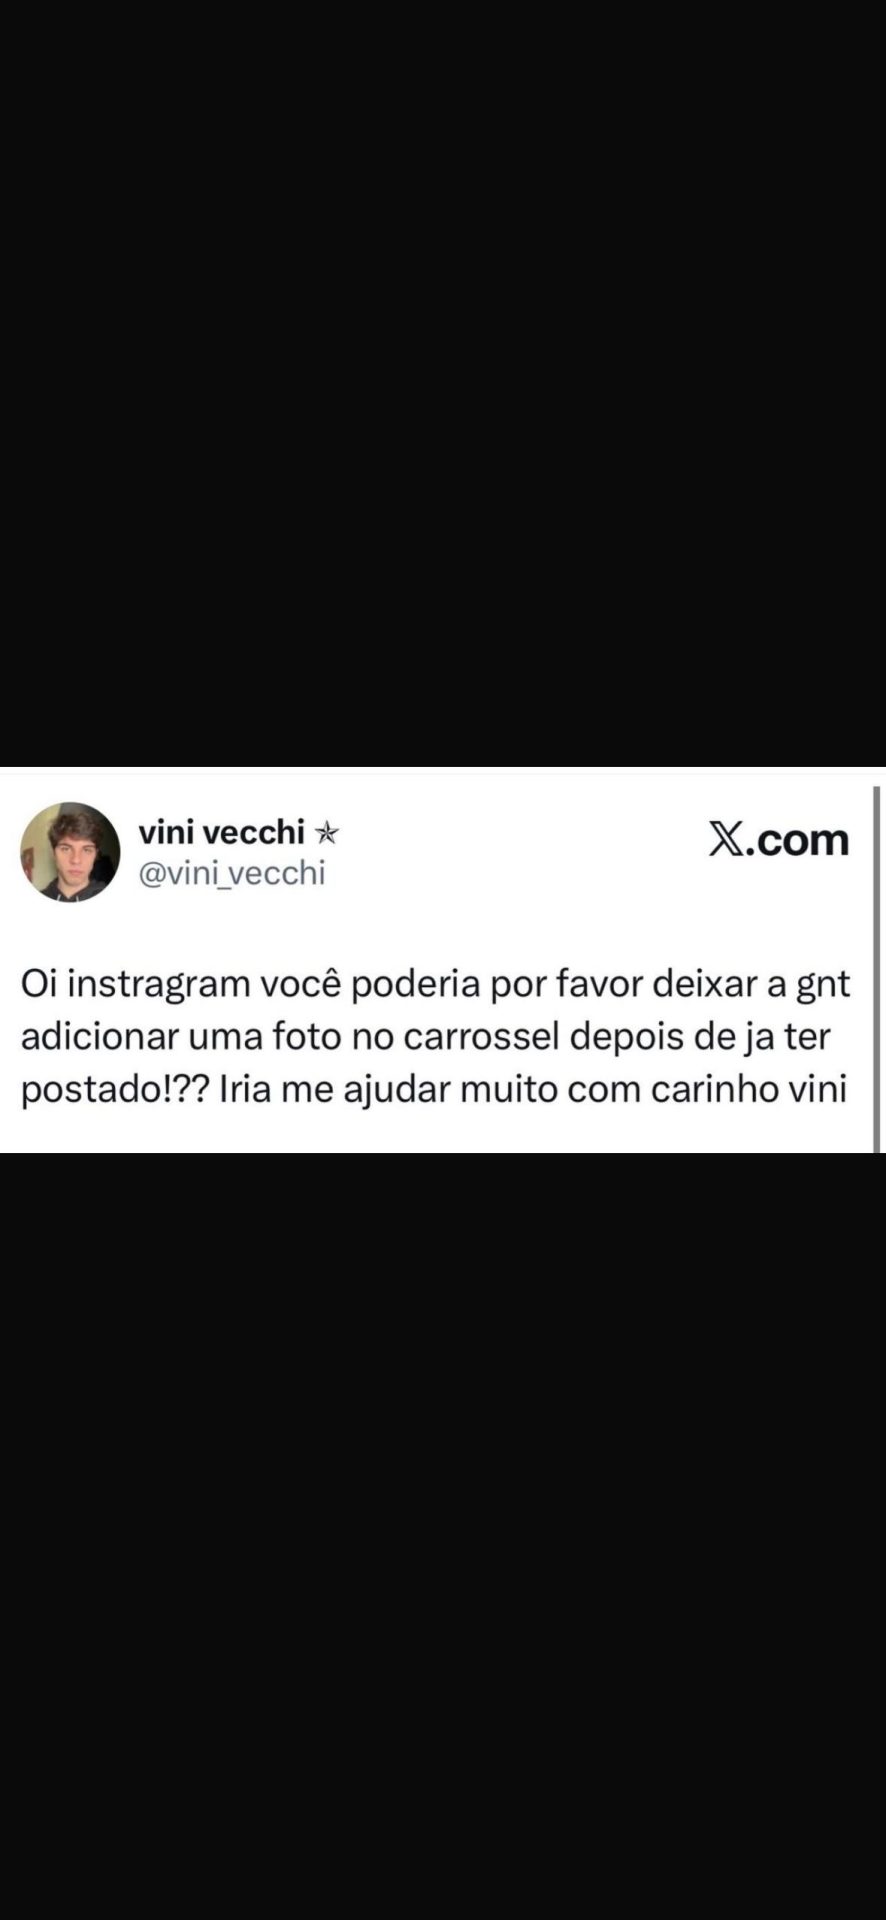Click the star badge beside vini vecchi

(326, 832)
